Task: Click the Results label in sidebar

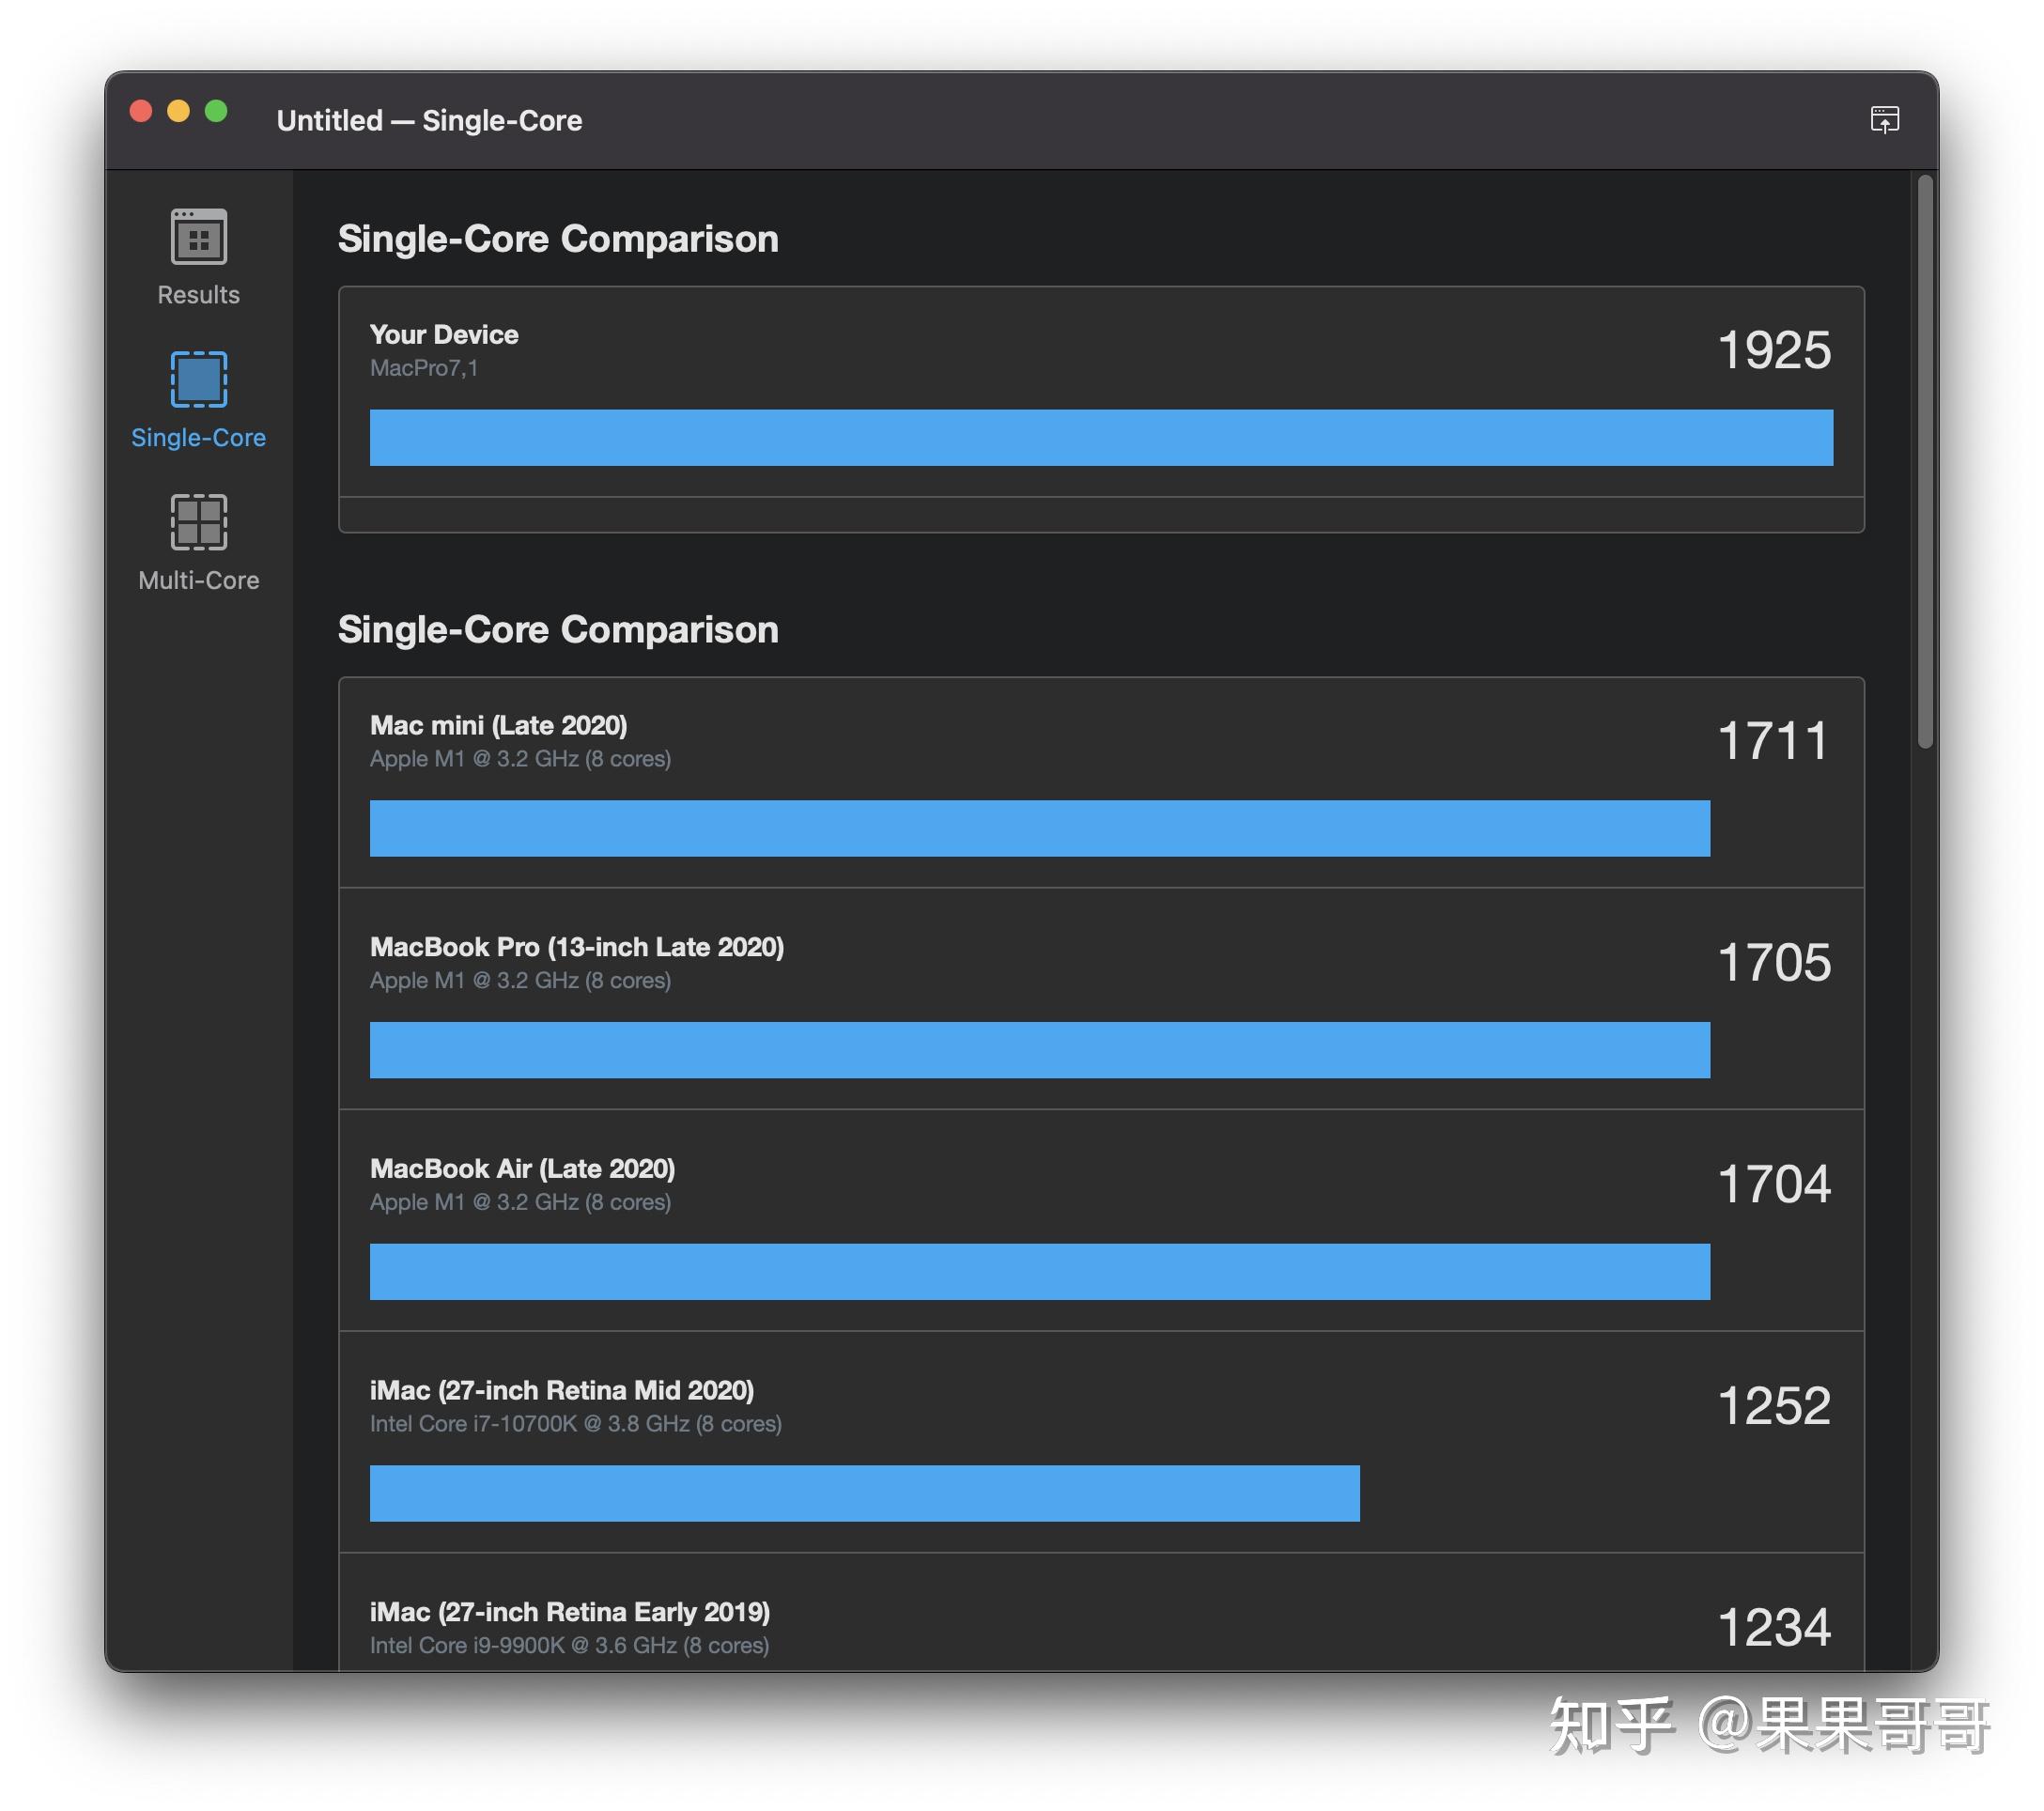Action: click(198, 294)
